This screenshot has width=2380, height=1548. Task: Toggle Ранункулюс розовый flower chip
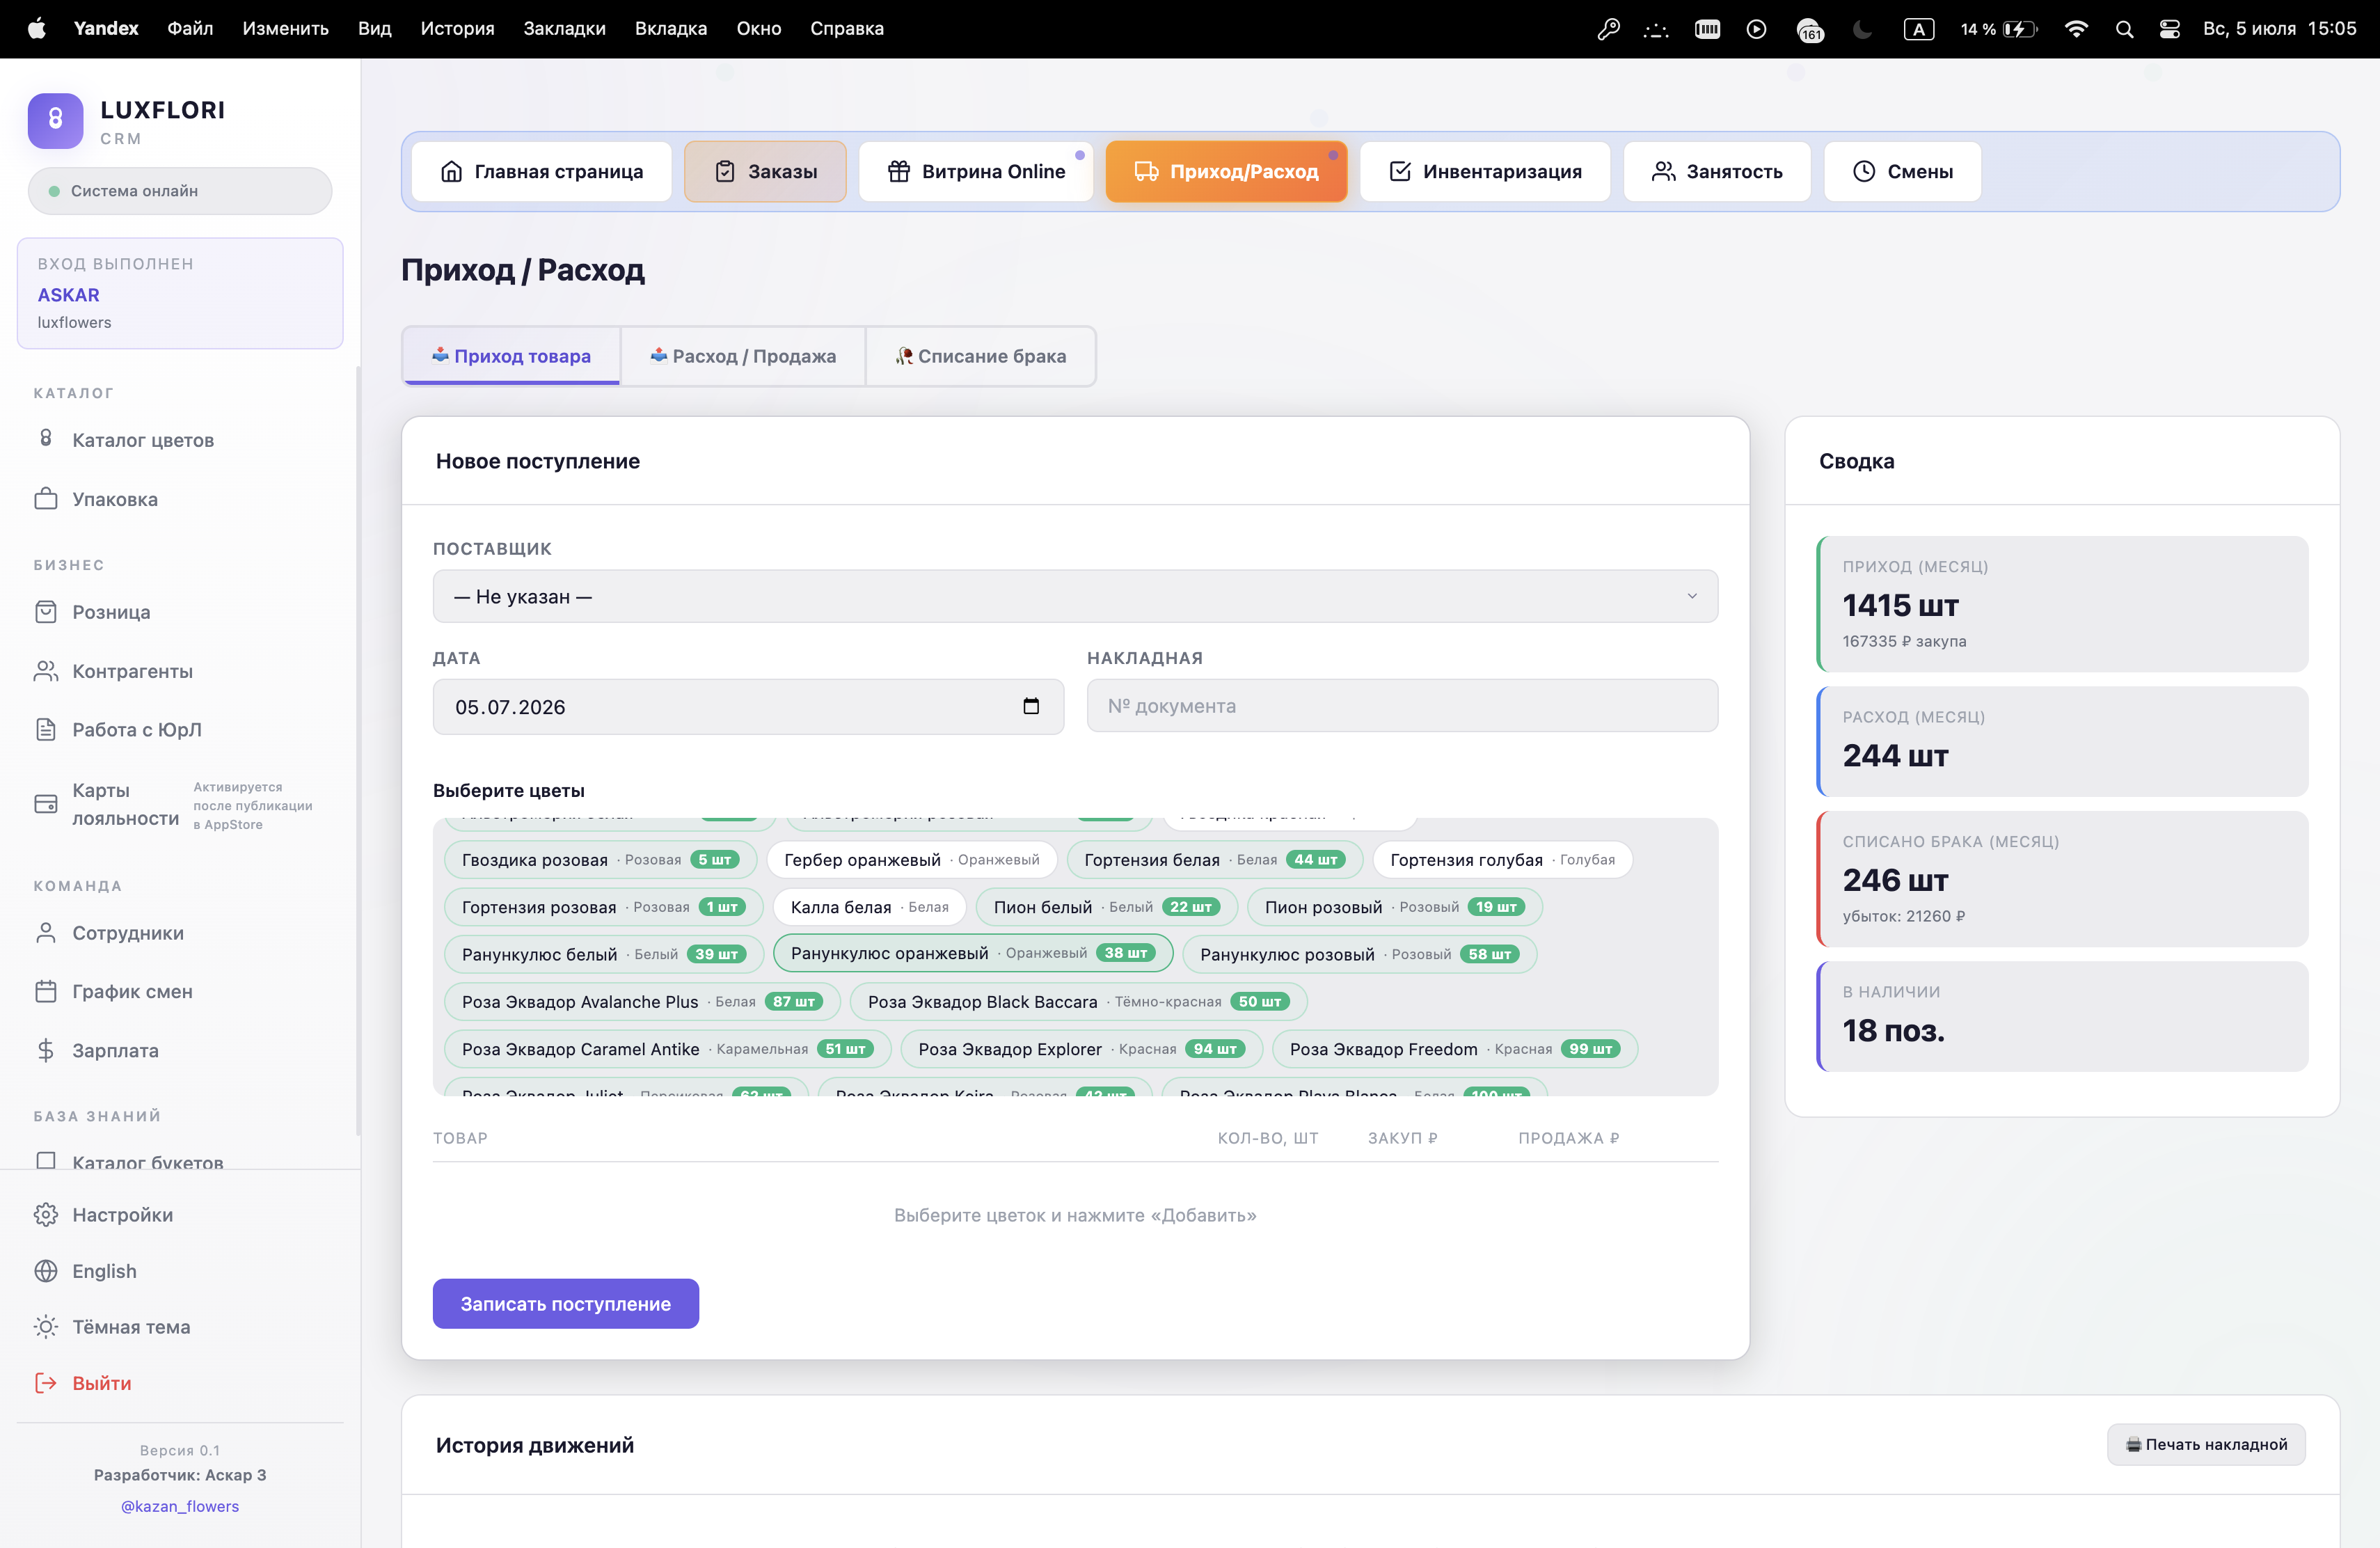point(1359,954)
